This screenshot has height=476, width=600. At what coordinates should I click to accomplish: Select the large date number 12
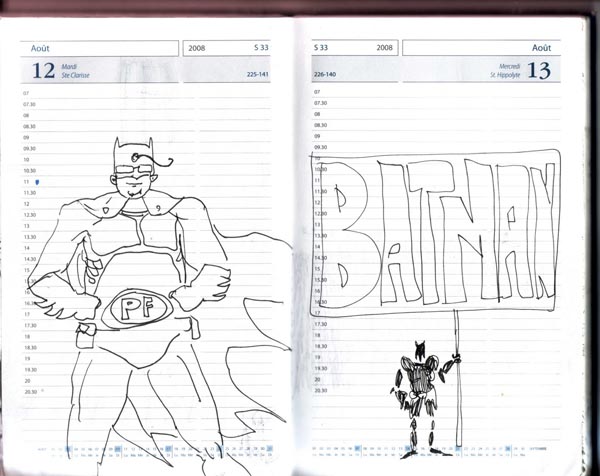[x=44, y=70]
